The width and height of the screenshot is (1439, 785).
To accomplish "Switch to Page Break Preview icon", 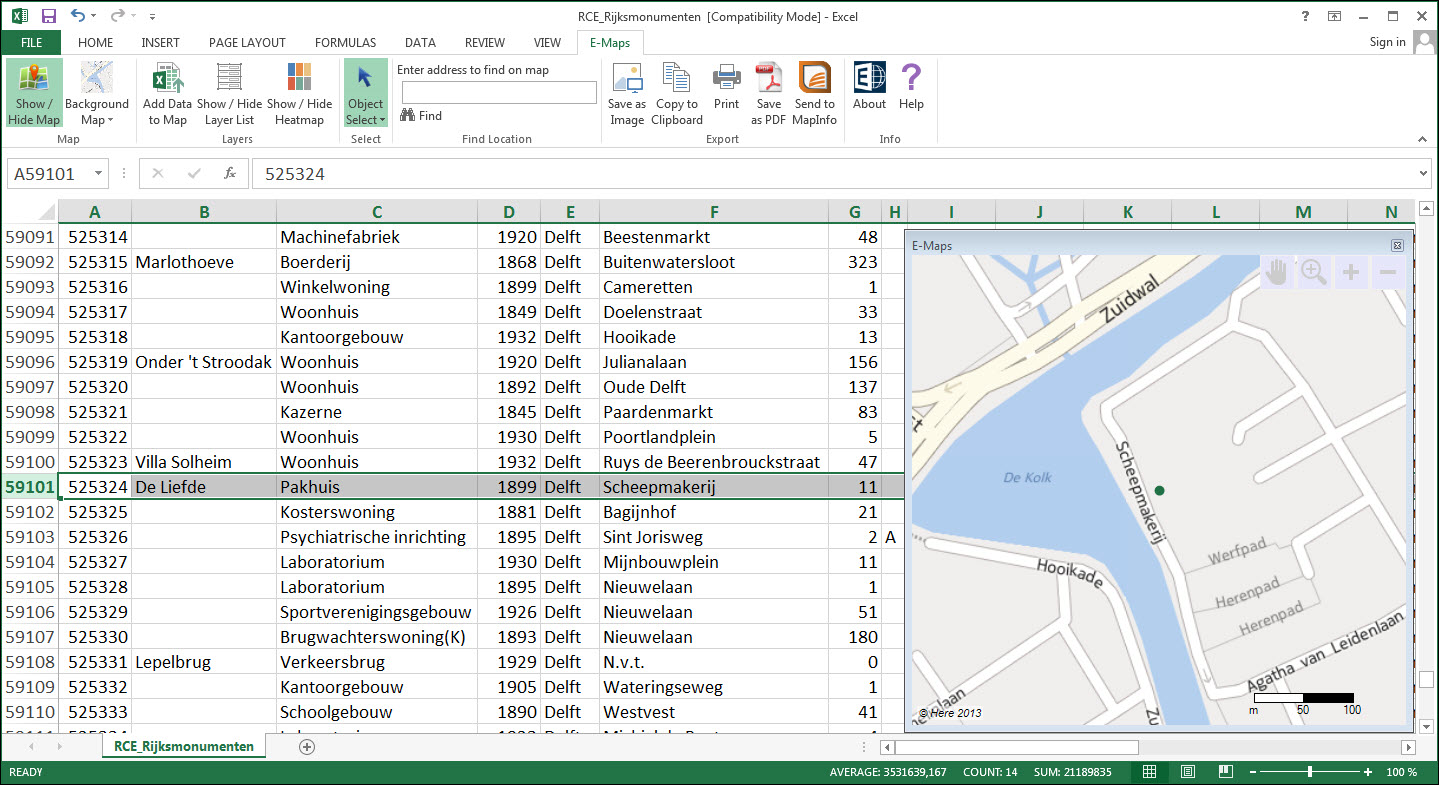I will tap(1225, 772).
